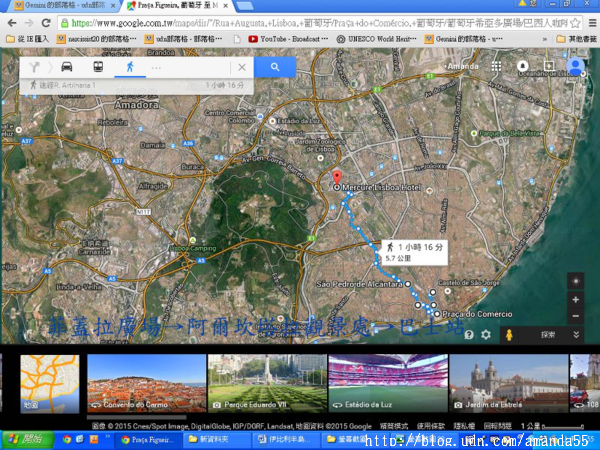Click the blue search button
600x450 pixels.
pos(275,67)
